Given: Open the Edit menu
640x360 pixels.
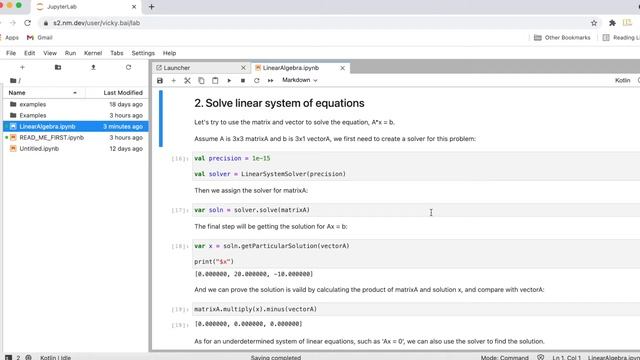Looking at the screenshot, I should (29, 53).
